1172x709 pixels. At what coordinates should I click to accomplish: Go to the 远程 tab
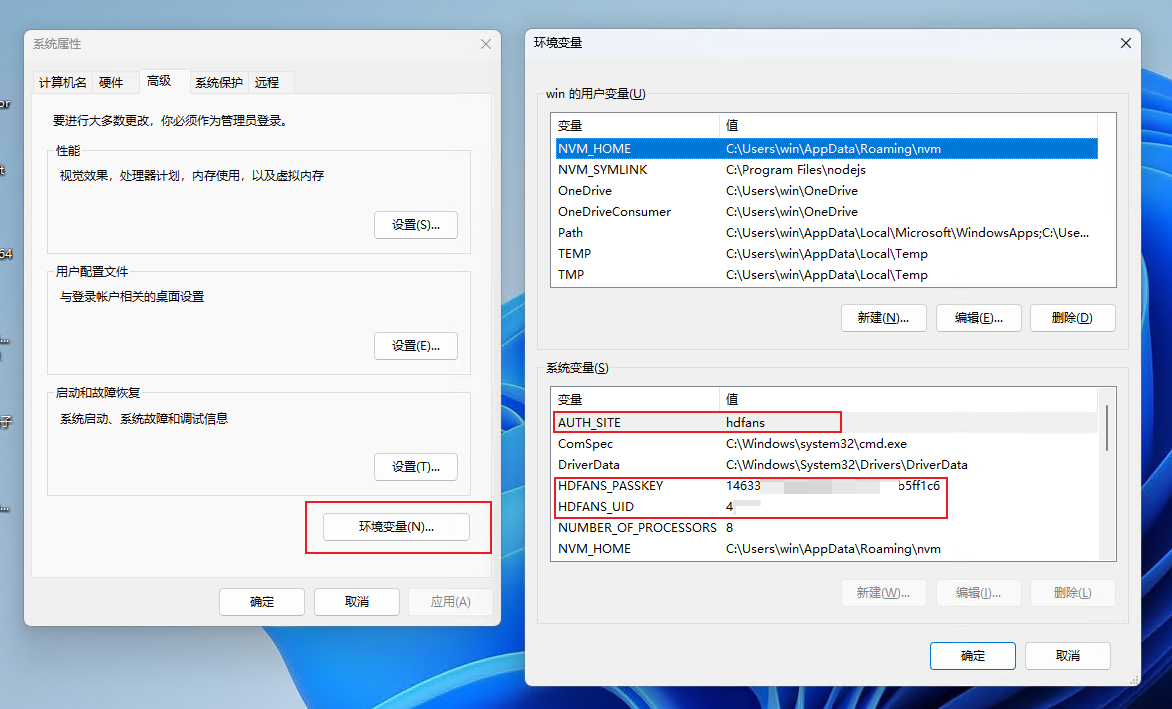[267, 83]
